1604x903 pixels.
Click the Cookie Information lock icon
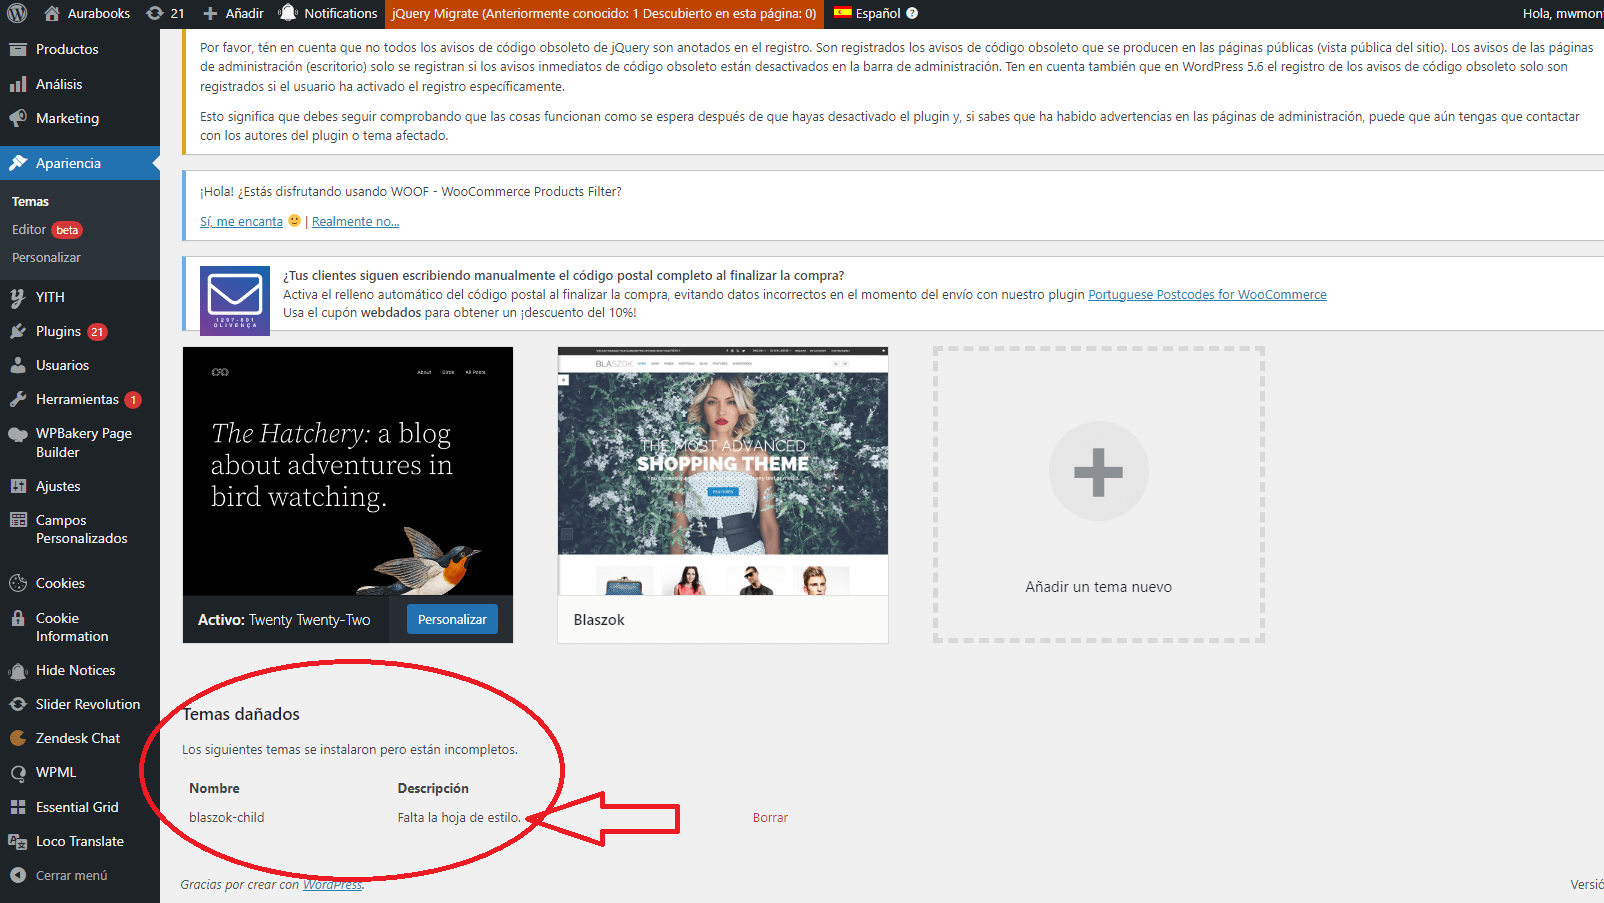tap(18, 618)
